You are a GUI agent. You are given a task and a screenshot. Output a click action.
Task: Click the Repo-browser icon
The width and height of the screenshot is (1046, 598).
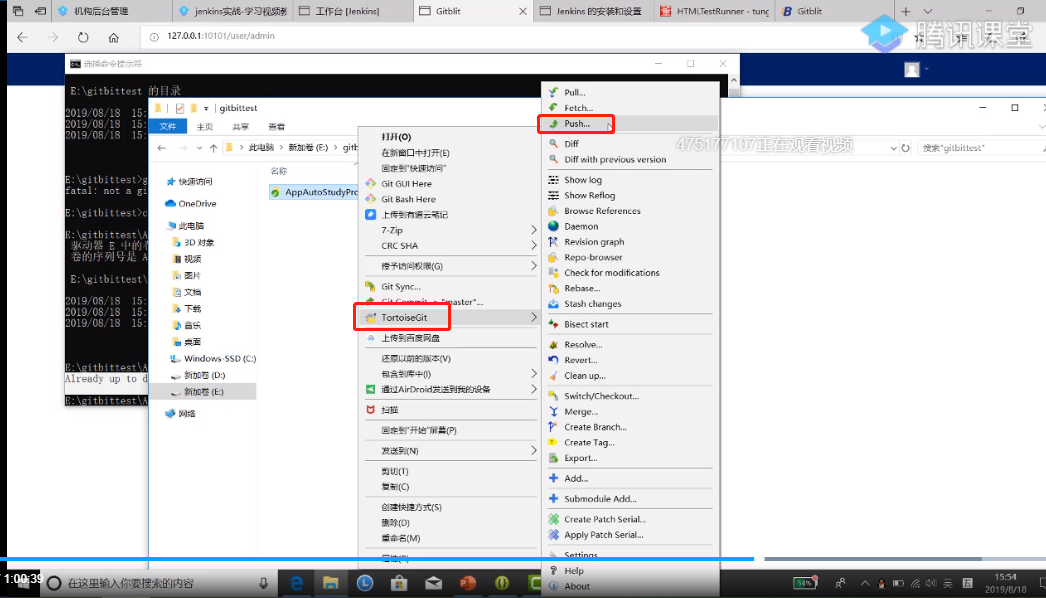[x=553, y=257]
